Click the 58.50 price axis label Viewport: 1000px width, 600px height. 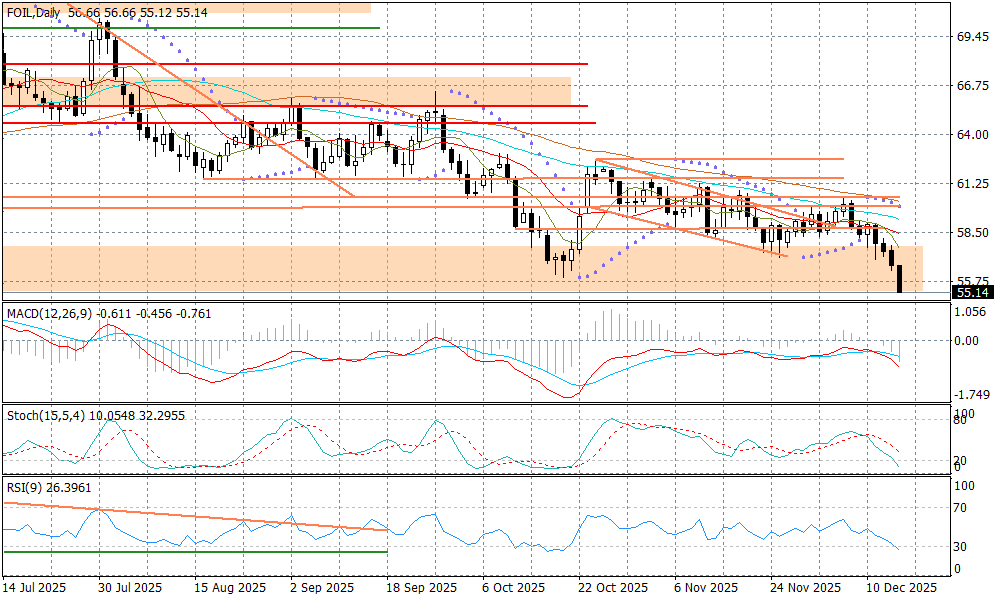972,233
